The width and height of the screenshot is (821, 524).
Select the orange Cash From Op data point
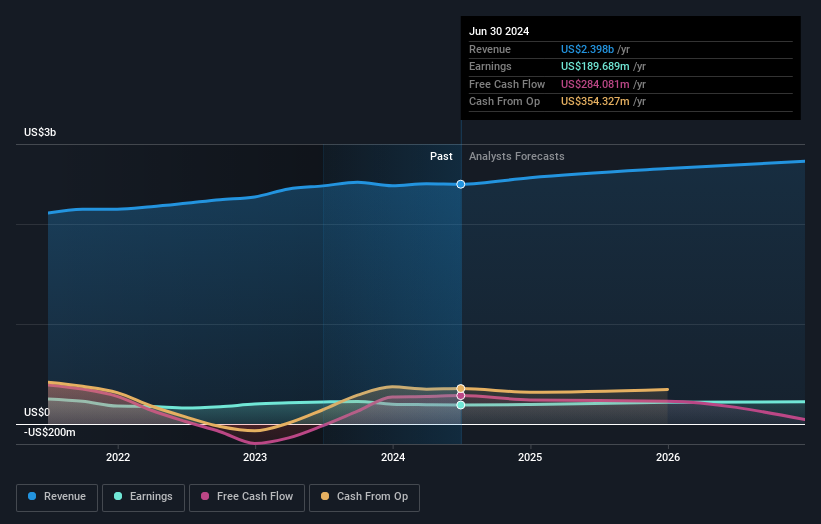point(461,388)
